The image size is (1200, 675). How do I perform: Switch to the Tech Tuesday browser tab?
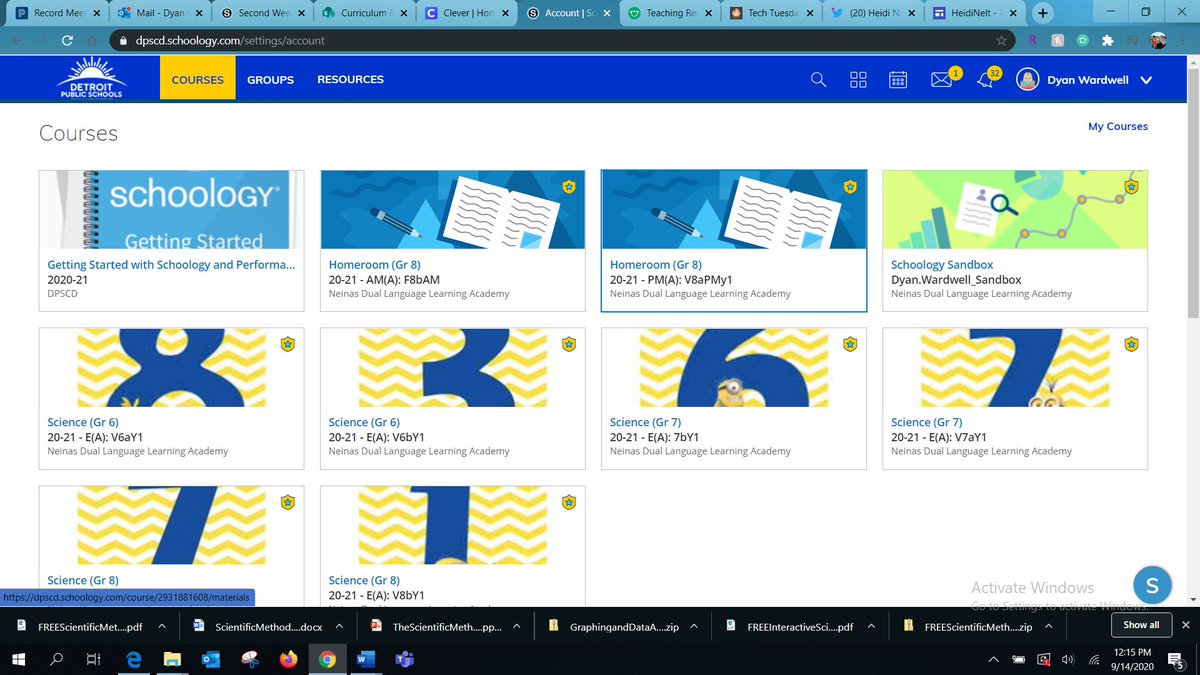point(769,13)
